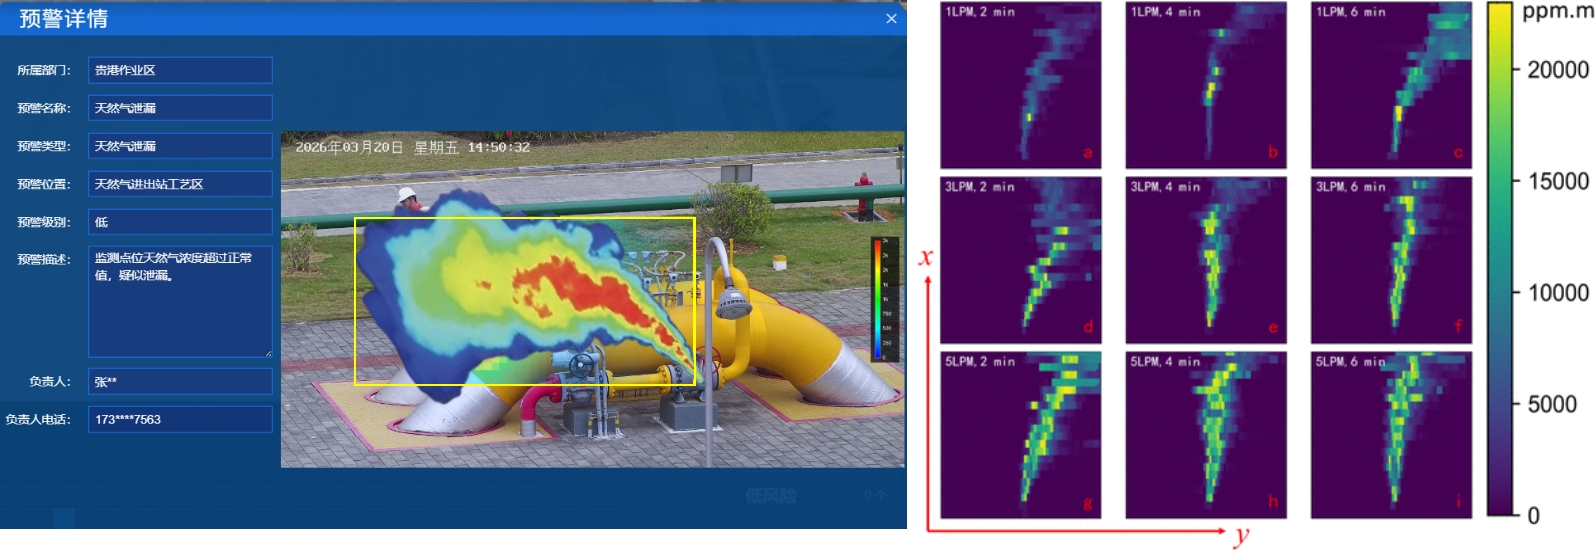
Task: Click inside the 预警描述 text area
Action: (180, 301)
